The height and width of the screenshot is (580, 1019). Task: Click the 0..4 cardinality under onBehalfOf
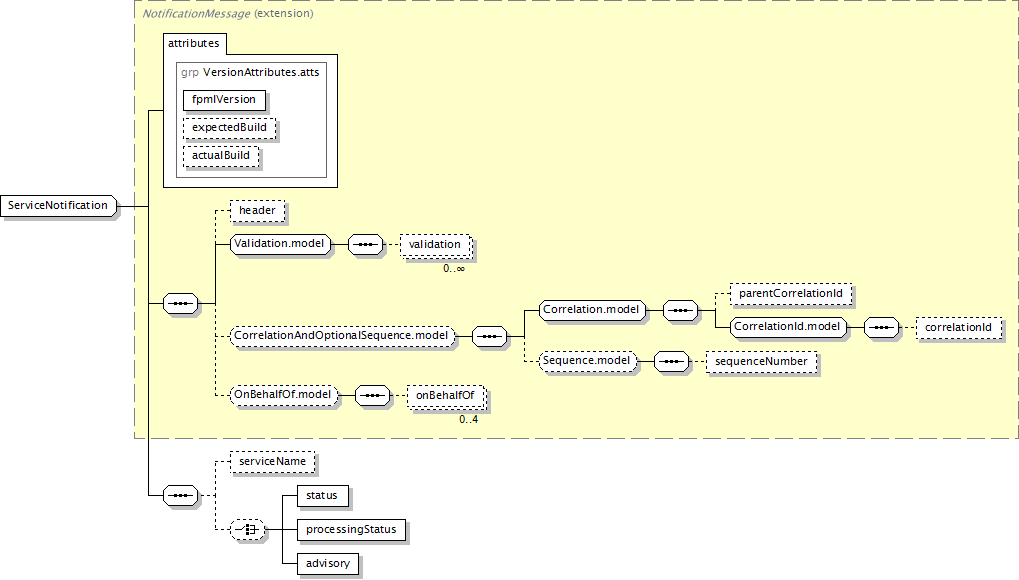point(469,419)
